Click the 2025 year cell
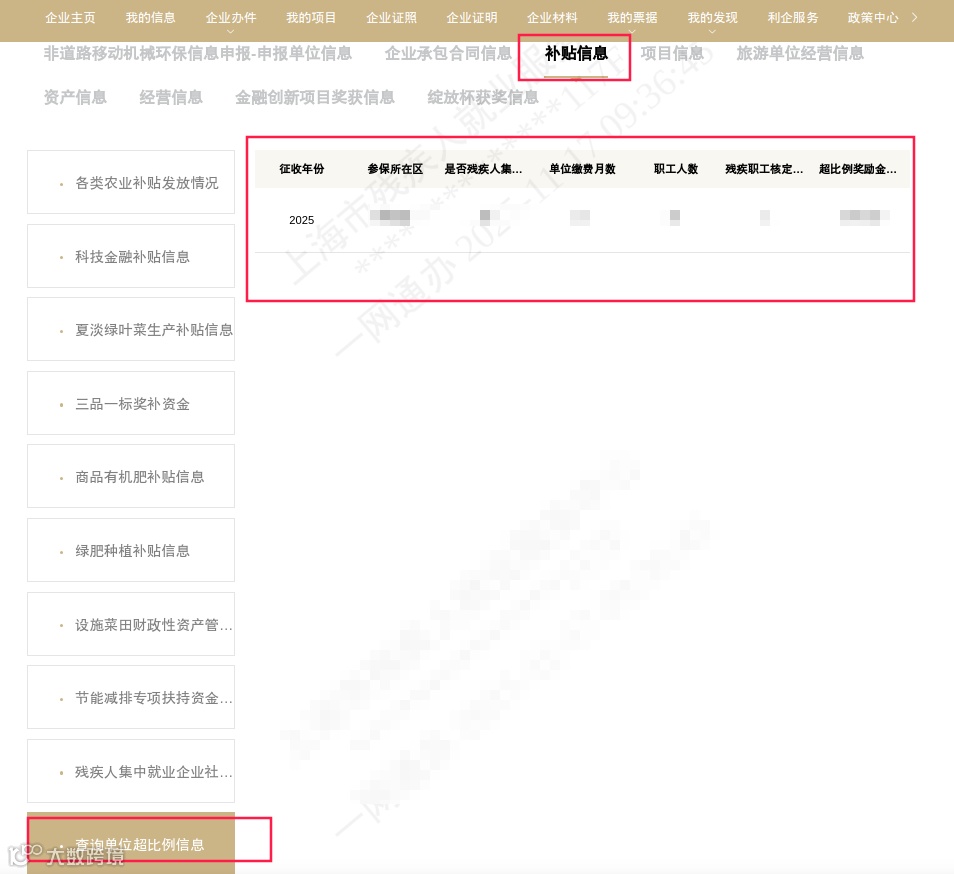 point(302,220)
